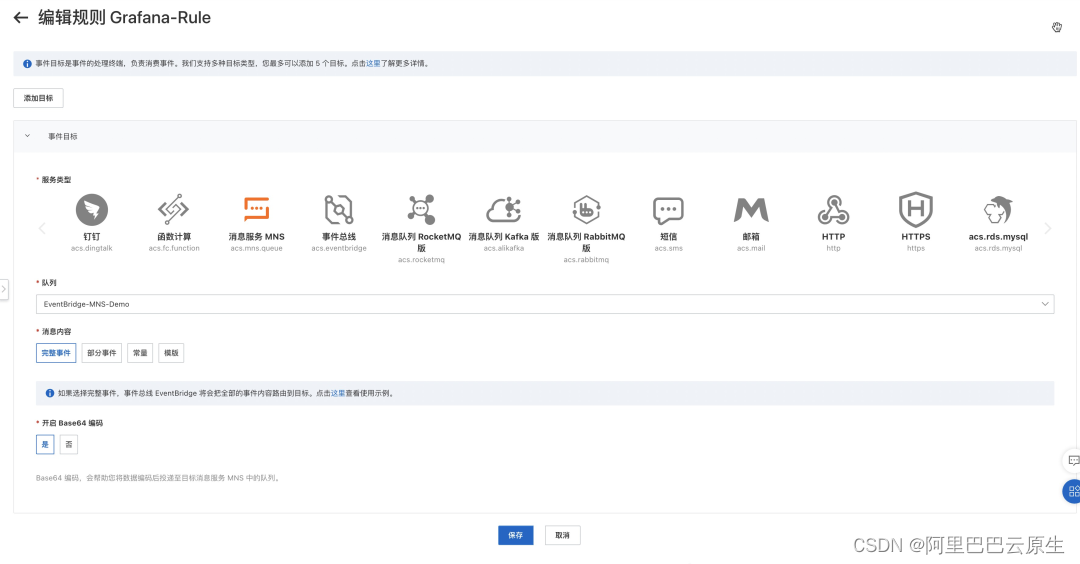The height and width of the screenshot is (564, 1080).
Task: Click the blue 保存 button
Action: pos(516,535)
